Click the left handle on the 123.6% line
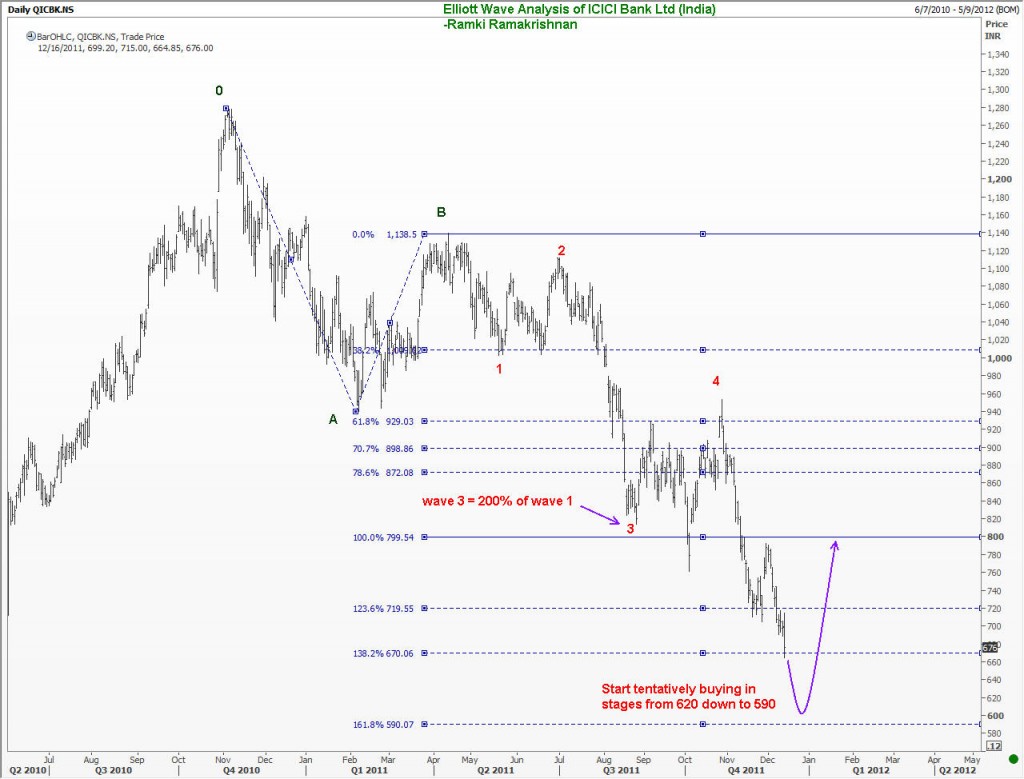This screenshot has width=1024, height=779. point(424,609)
